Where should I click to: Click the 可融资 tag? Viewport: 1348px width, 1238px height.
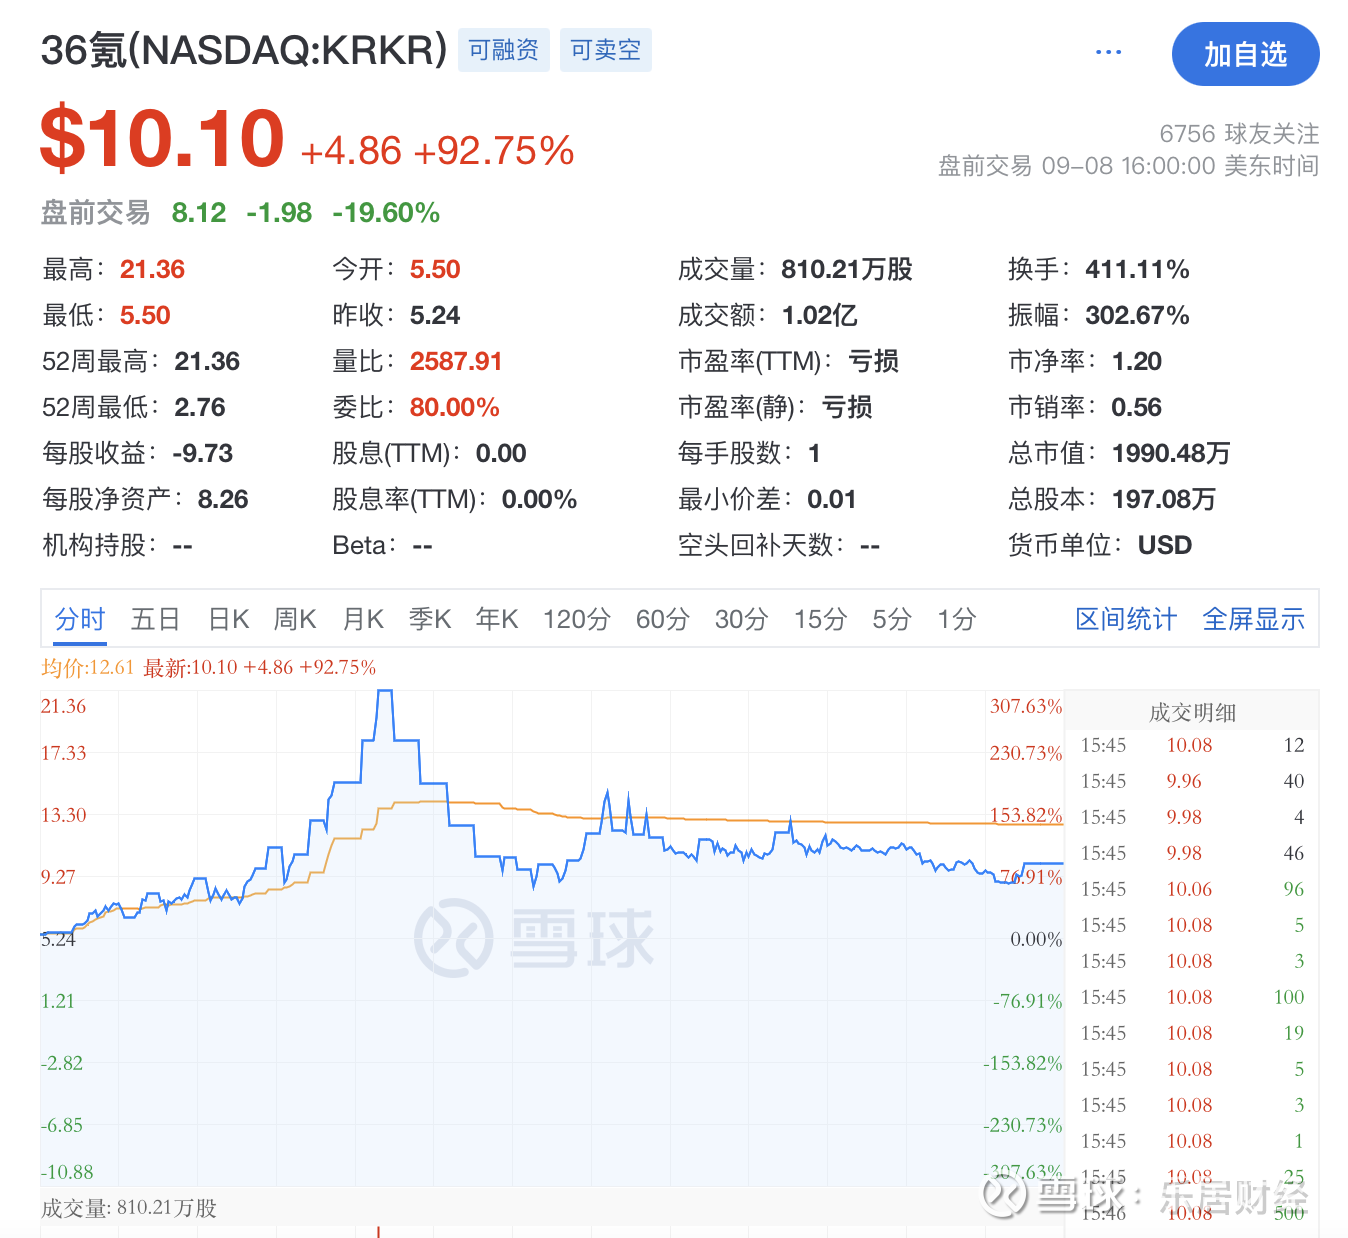(504, 50)
